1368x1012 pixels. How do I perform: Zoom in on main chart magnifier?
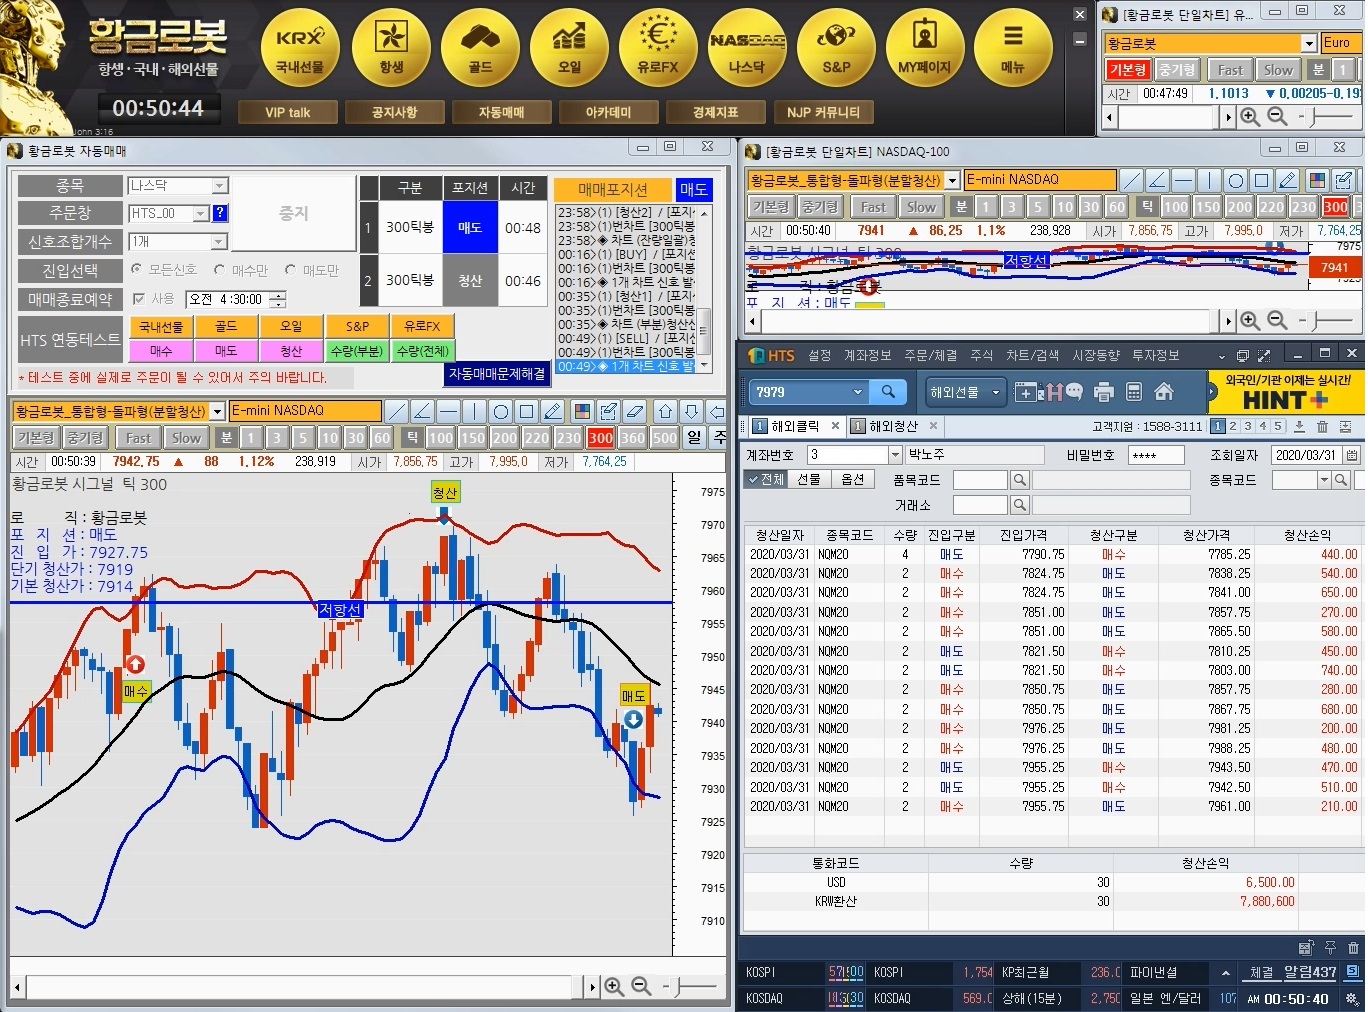[x=614, y=987]
